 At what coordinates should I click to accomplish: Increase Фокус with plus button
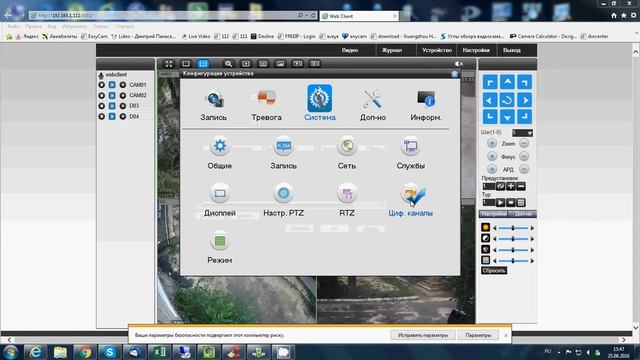(492, 156)
